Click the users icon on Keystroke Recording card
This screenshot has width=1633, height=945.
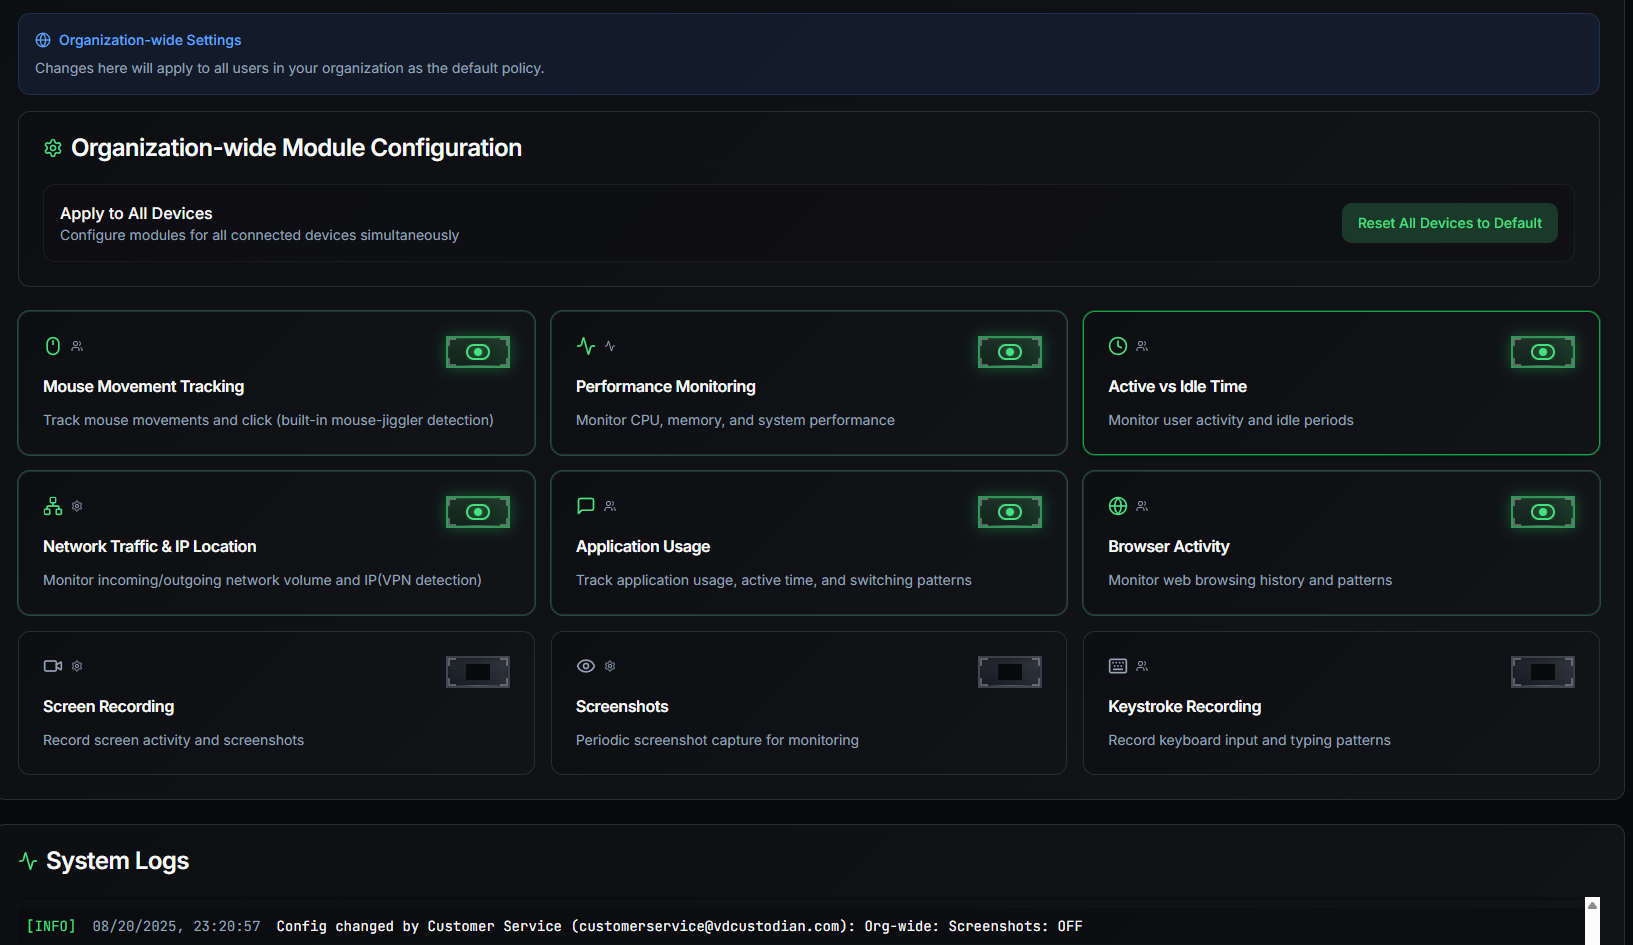1141,666
